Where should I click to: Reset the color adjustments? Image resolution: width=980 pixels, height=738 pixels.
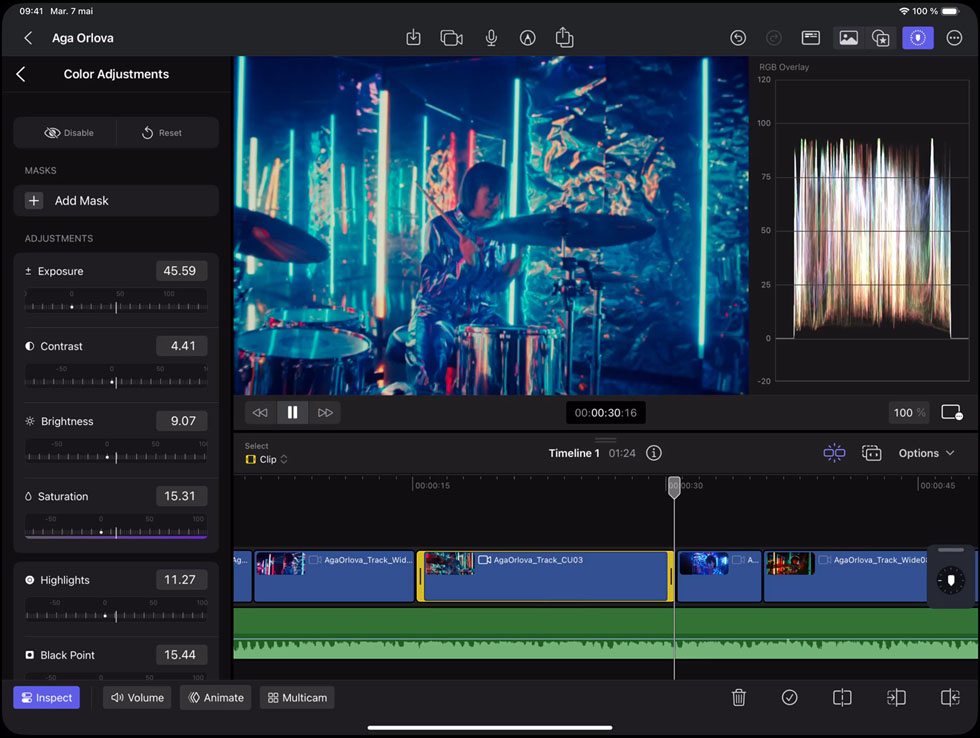[x=162, y=133]
